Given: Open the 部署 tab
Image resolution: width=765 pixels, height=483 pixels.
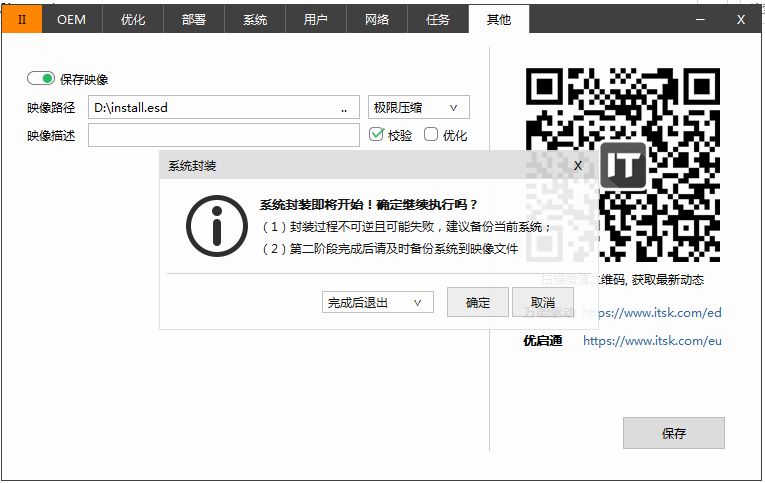Looking at the screenshot, I should tap(194, 20).
